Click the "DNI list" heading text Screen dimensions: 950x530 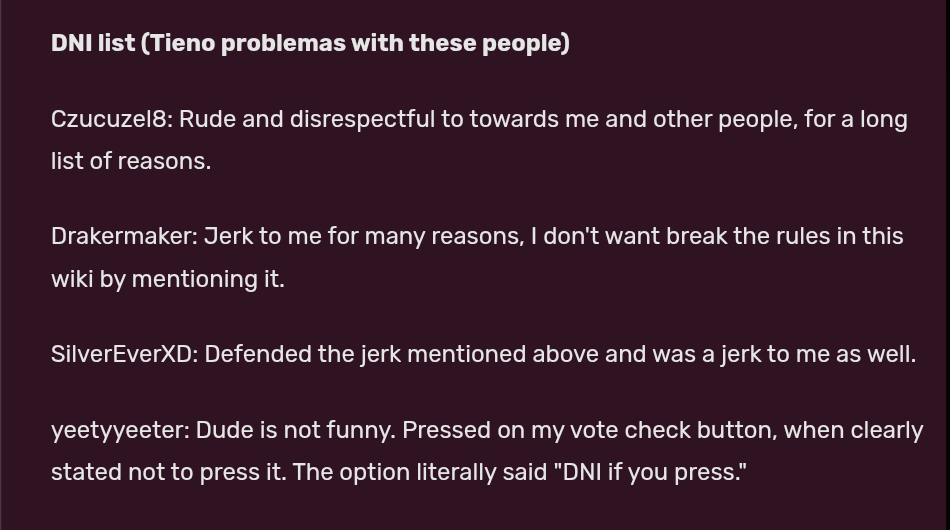pyautogui.click(x=92, y=45)
